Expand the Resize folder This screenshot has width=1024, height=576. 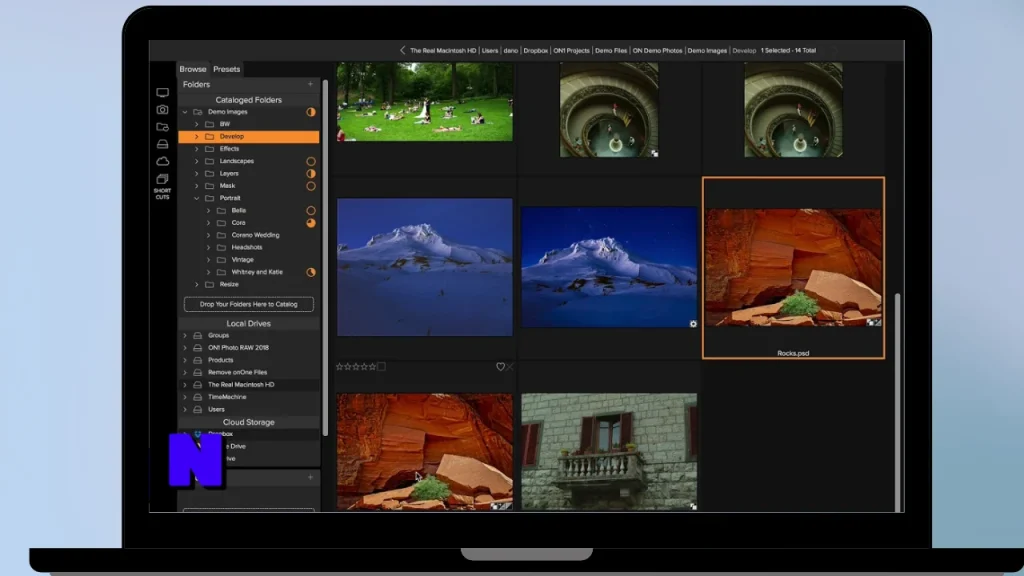tap(197, 285)
